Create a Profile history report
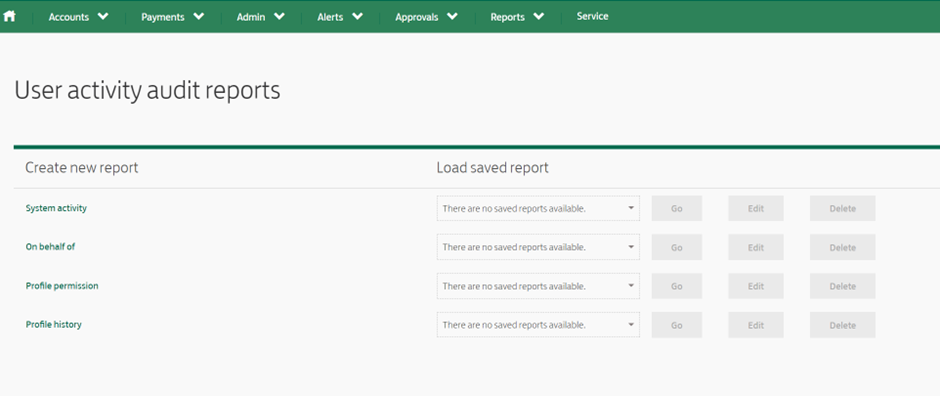This screenshot has width=940, height=396. (53, 324)
